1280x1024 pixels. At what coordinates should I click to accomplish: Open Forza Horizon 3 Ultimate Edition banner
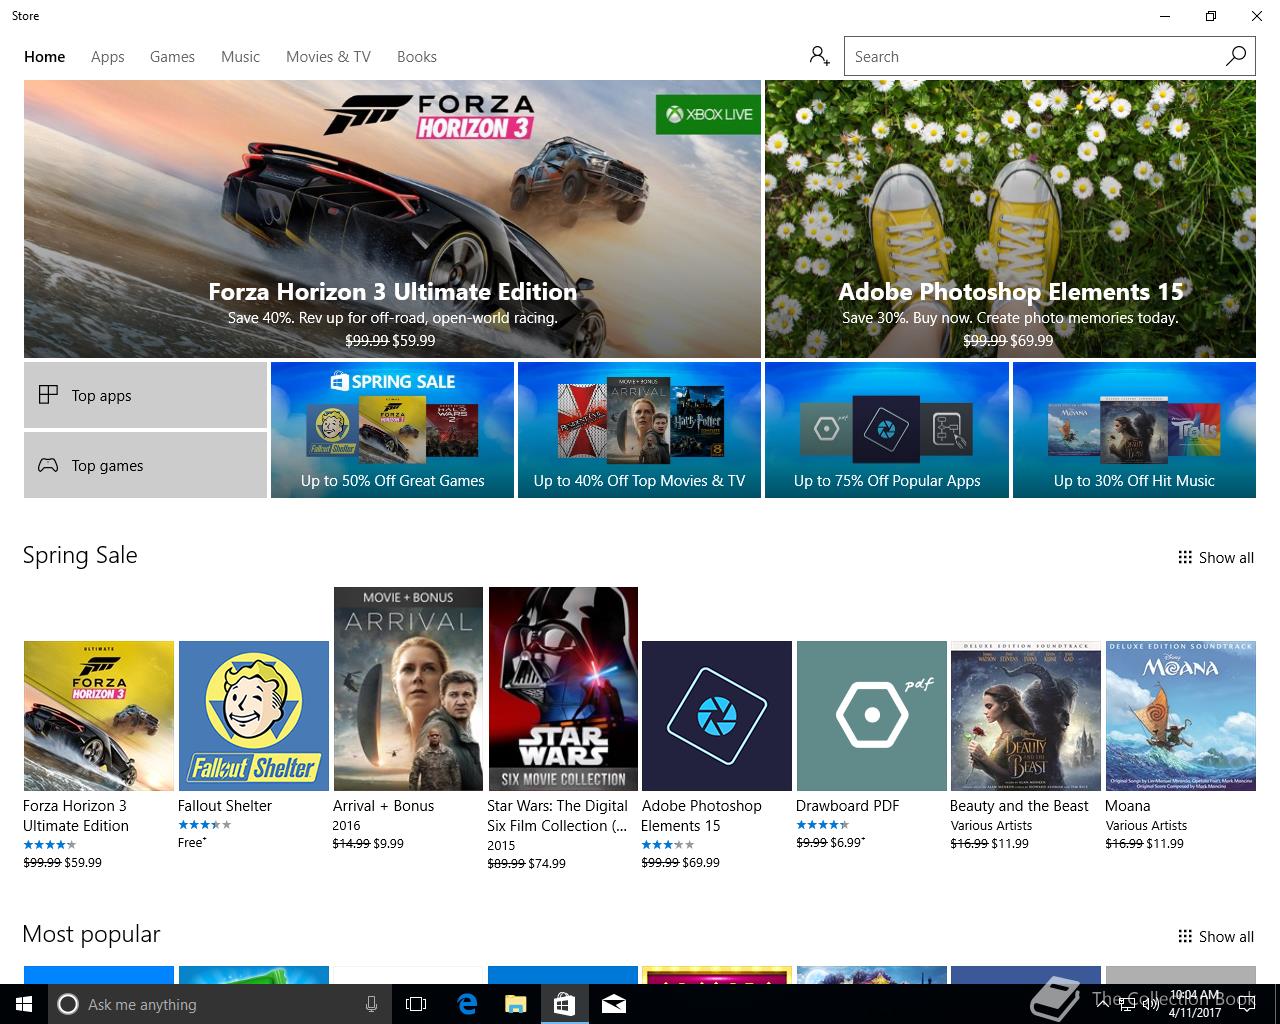pyautogui.click(x=392, y=219)
